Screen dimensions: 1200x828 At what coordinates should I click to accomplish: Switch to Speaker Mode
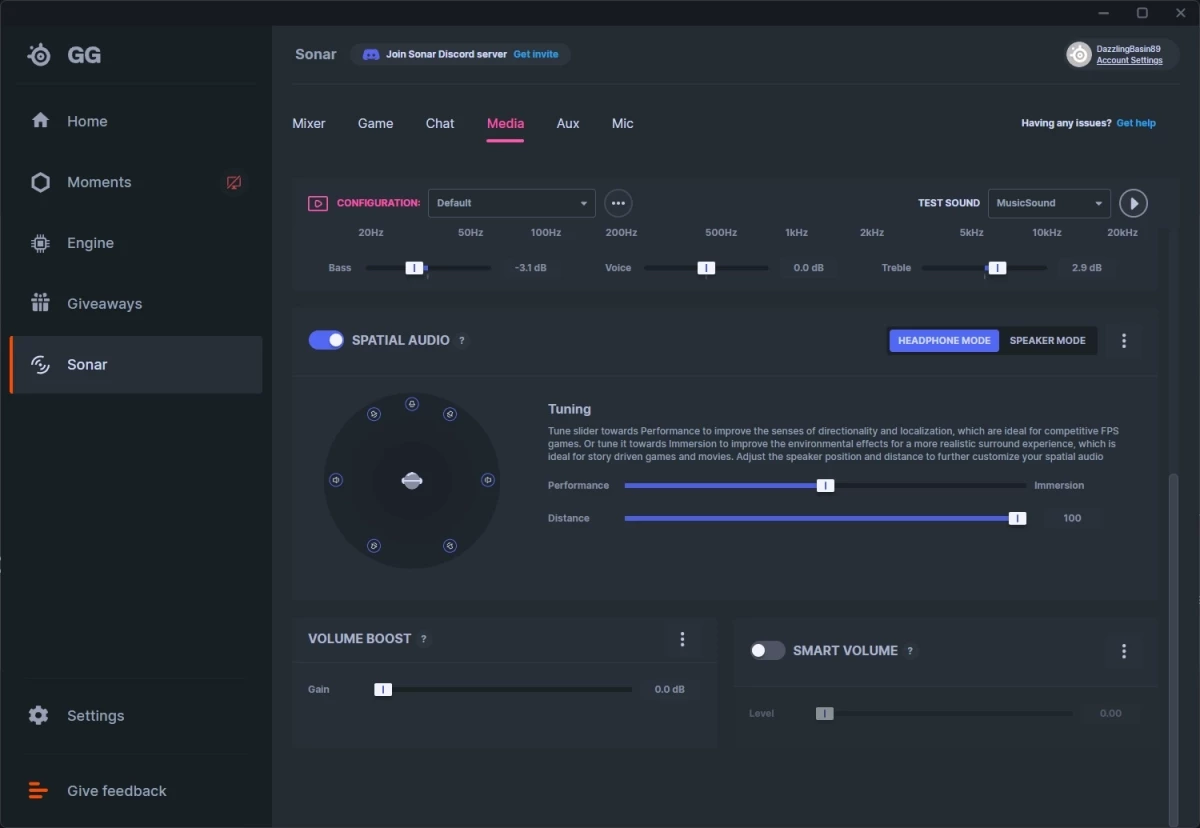[x=1047, y=340]
